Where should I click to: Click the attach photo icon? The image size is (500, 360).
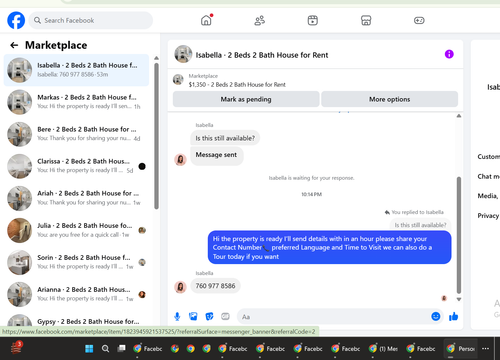click(193, 316)
